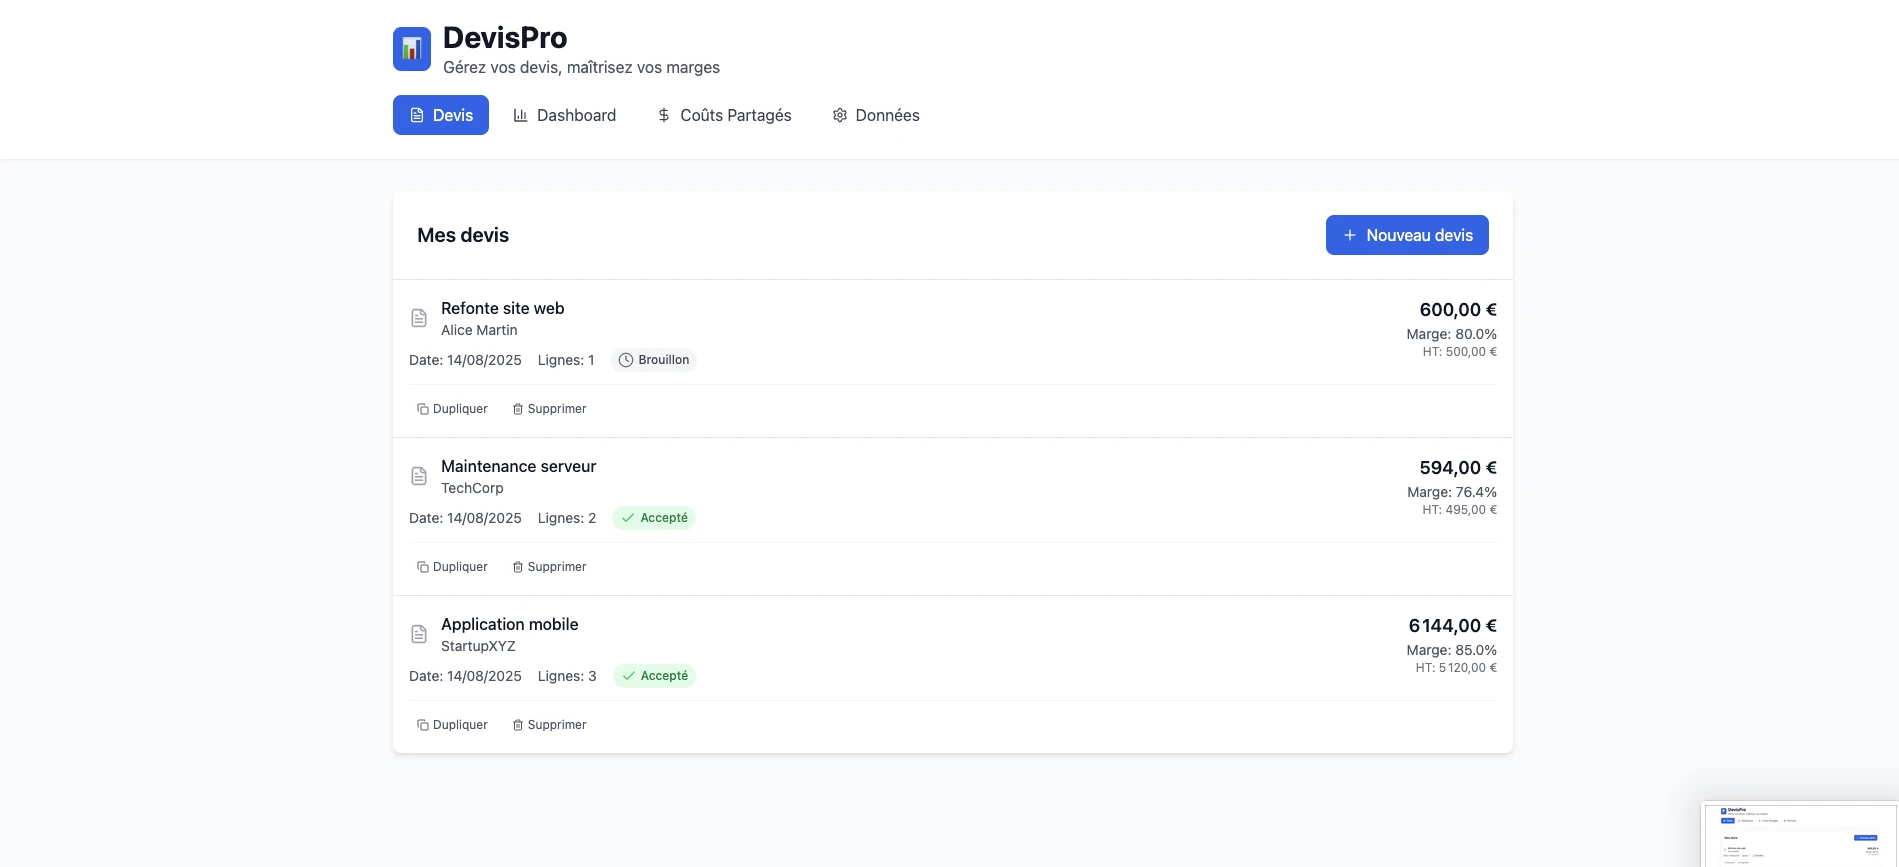
Task: Click the Lignes: 1 label
Action: tap(566, 360)
